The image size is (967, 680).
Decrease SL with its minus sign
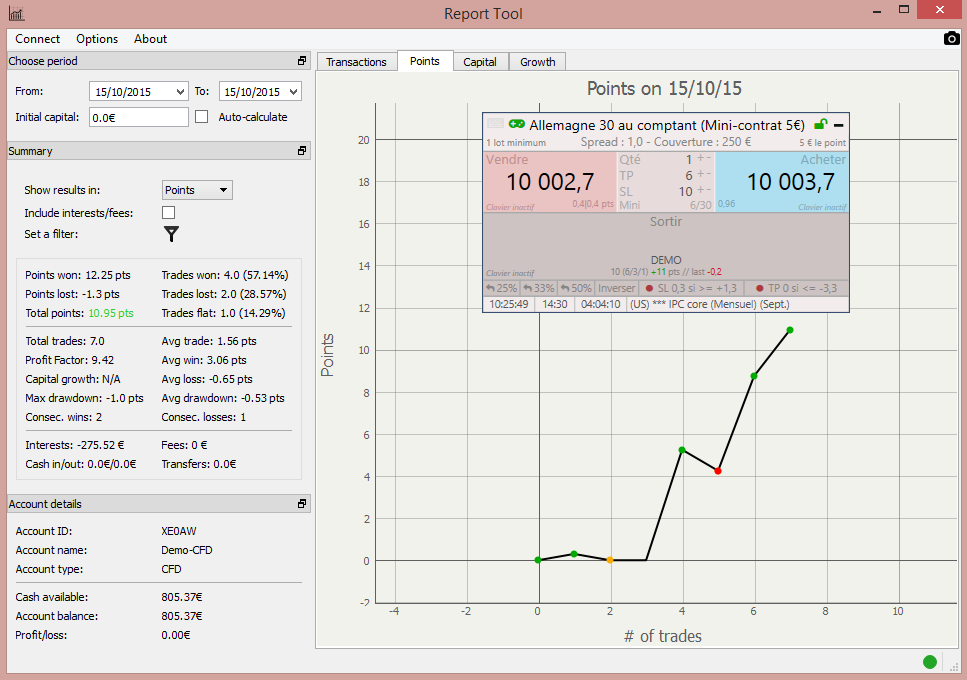tap(709, 190)
